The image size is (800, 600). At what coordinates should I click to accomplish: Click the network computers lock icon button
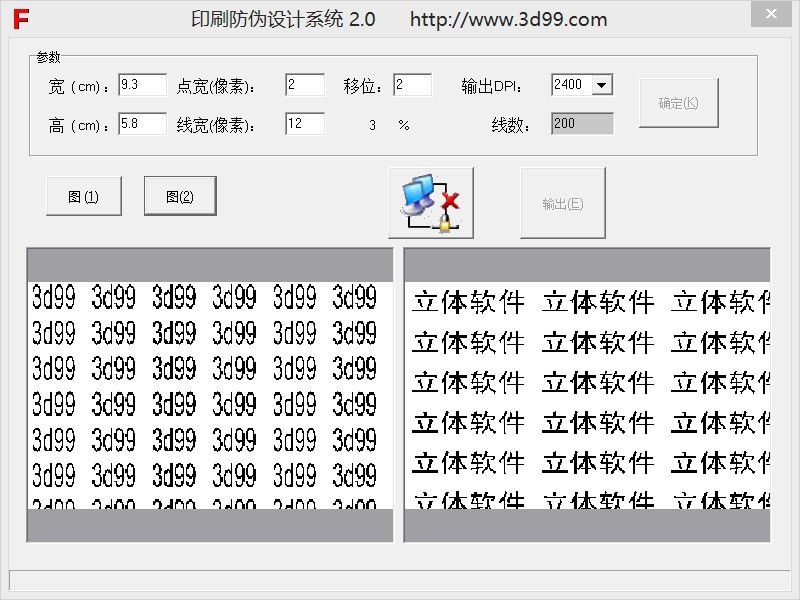pyautogui.click(x=431, y=203)
